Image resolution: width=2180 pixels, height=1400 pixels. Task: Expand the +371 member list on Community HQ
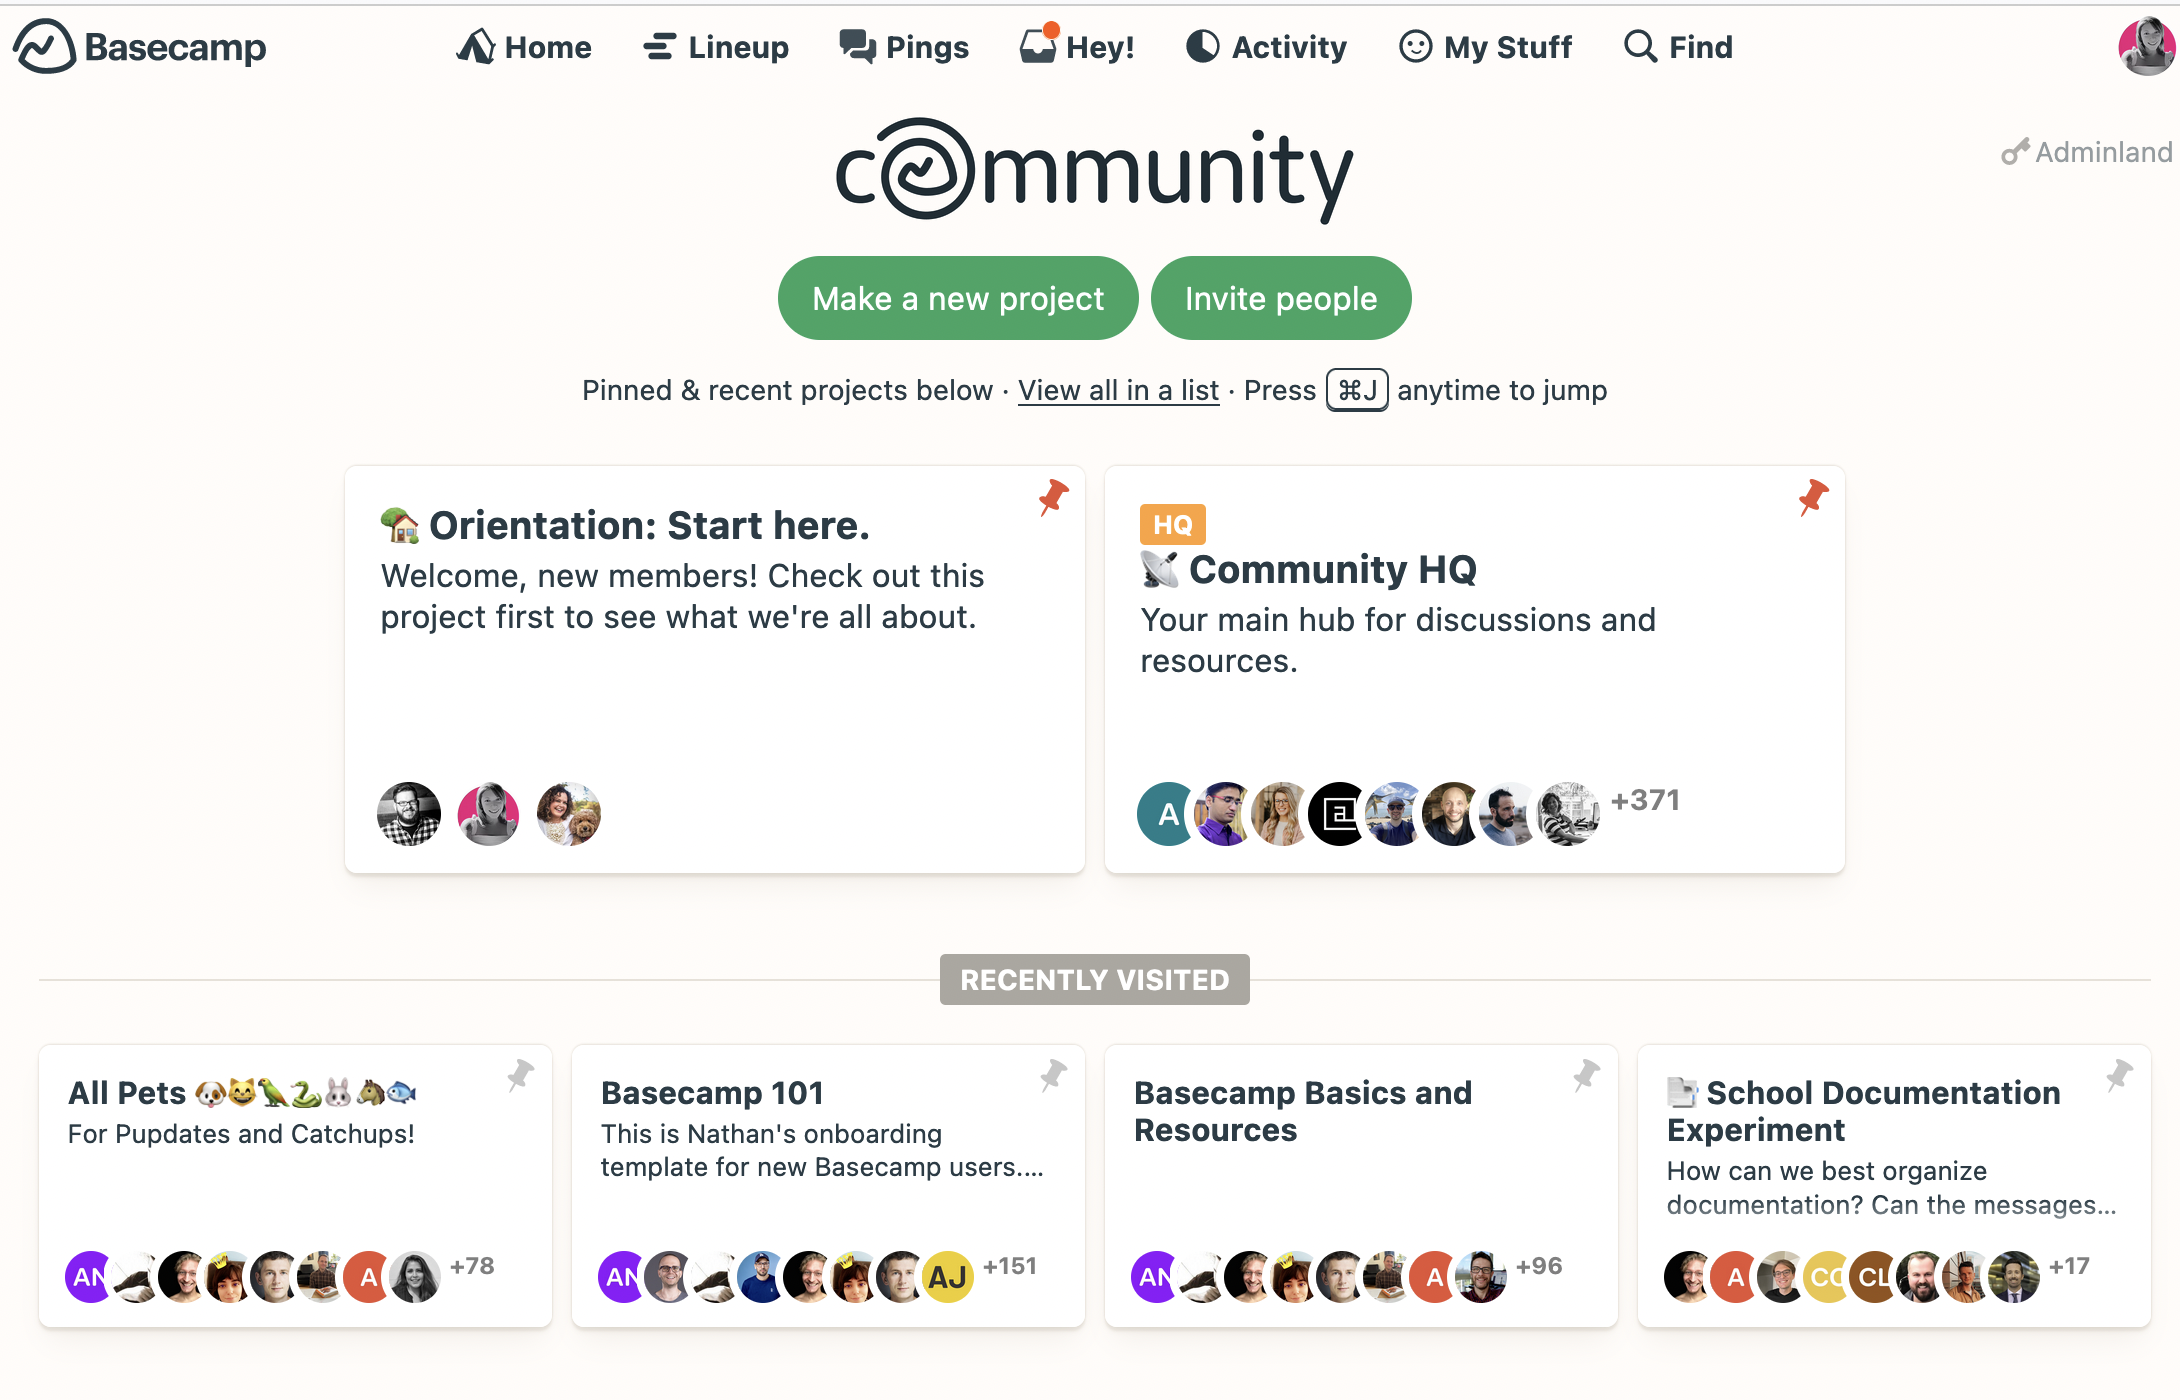pyautogui.click(x=1646, y=800)
